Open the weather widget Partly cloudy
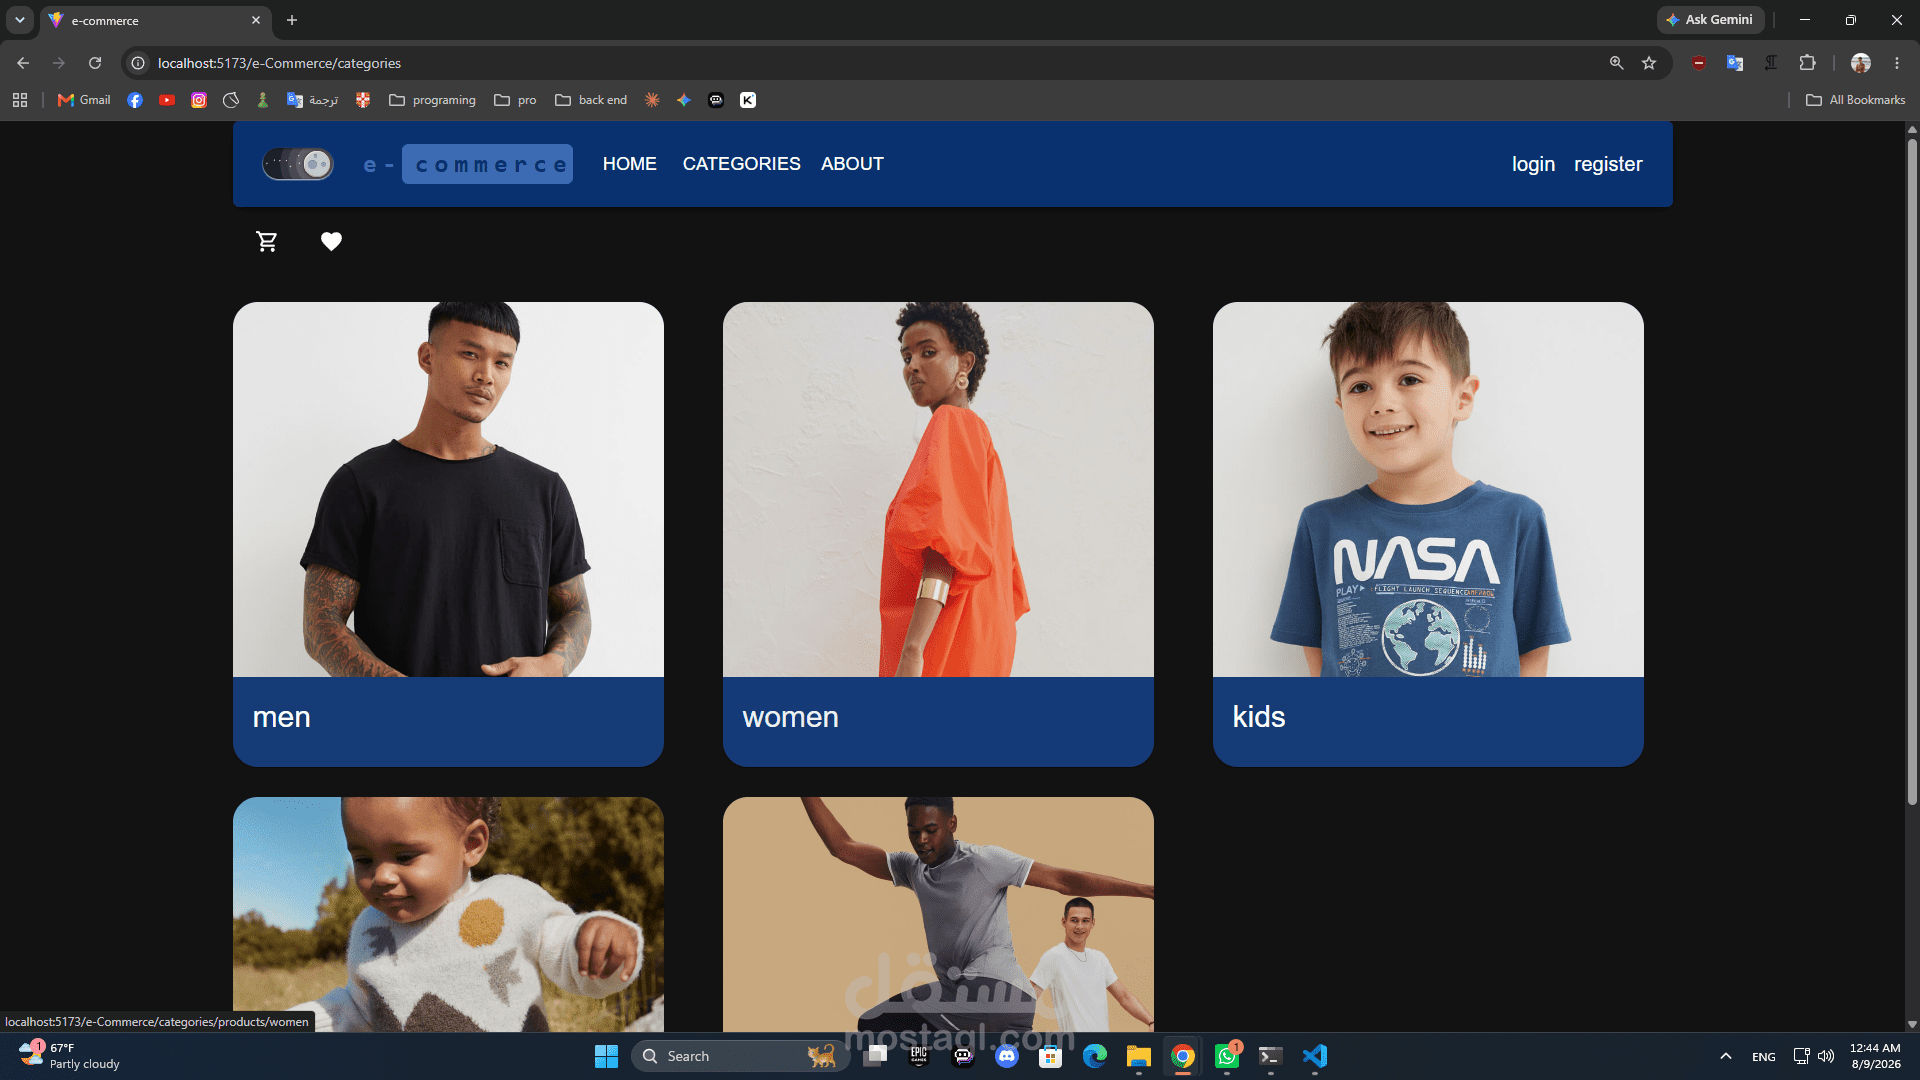1920x1080 pixels. tap(70, 1056)
